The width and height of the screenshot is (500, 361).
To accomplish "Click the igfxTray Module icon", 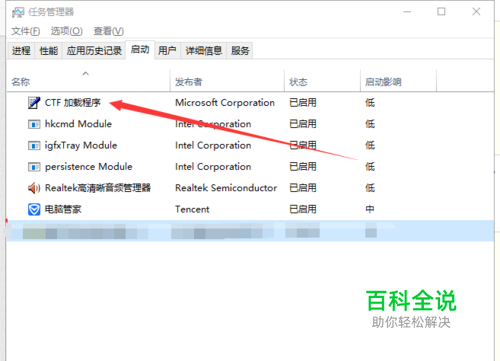I will (34, 146).
